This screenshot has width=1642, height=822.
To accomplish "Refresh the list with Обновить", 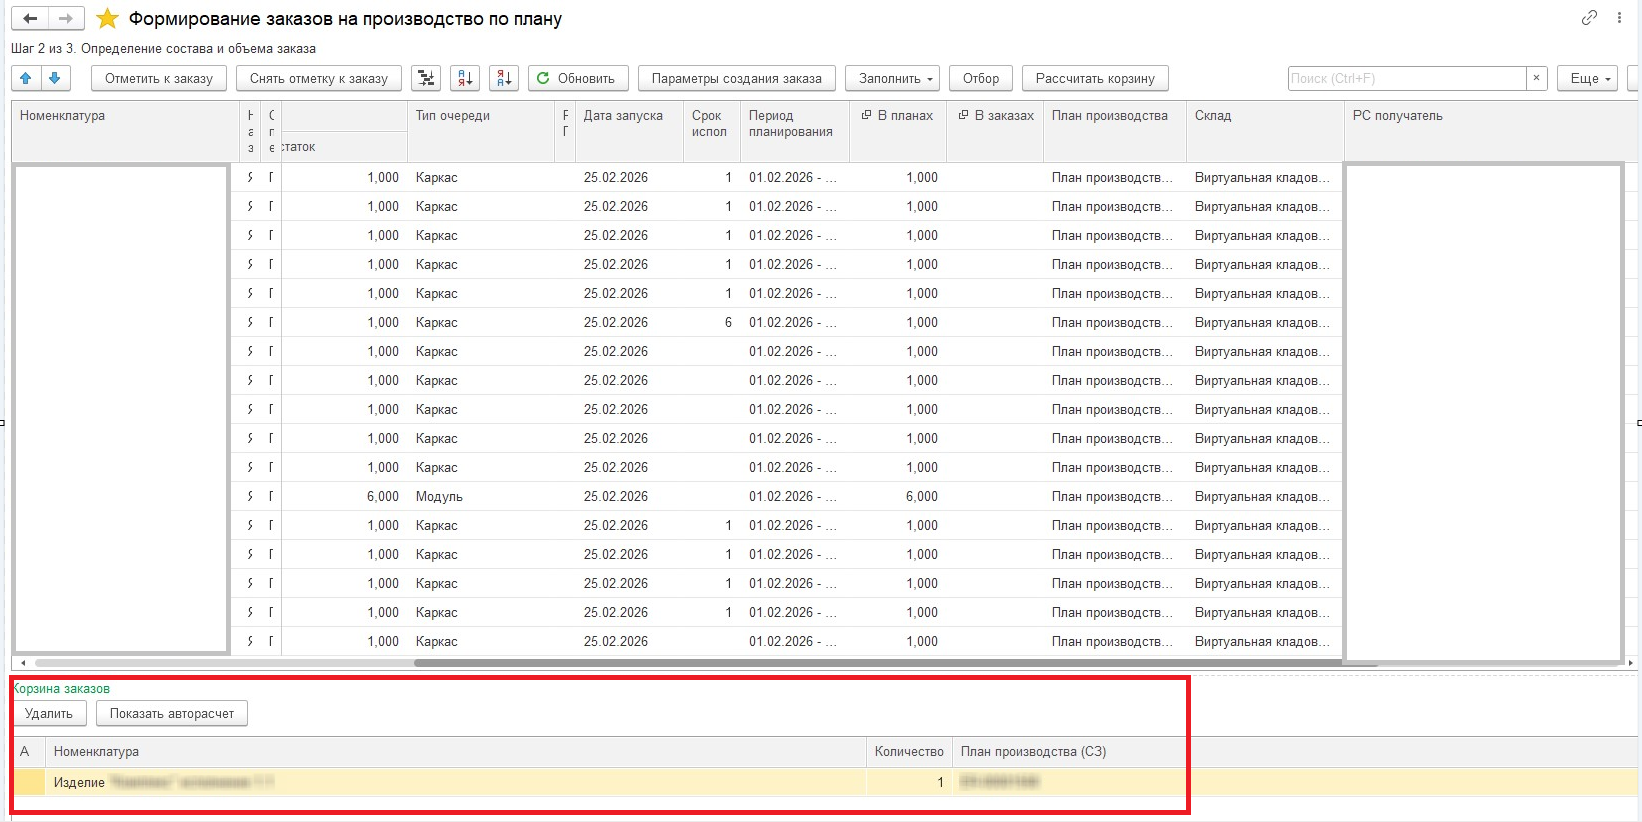I will pyautogui.click(x=579, y=78).
